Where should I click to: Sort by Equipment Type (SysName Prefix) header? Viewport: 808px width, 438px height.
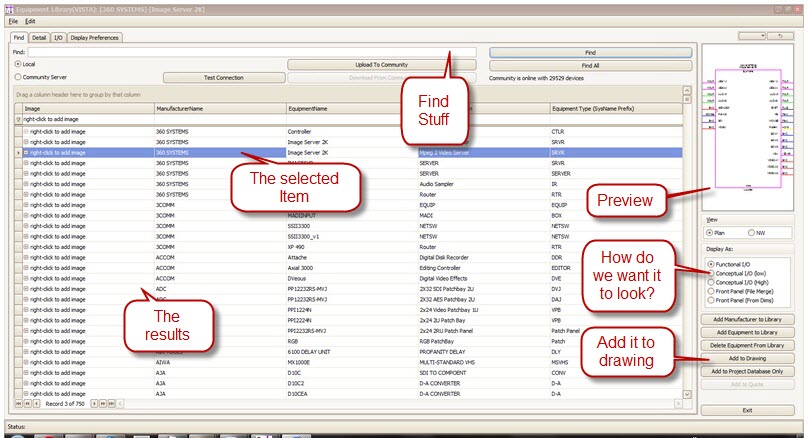[616, 109]
